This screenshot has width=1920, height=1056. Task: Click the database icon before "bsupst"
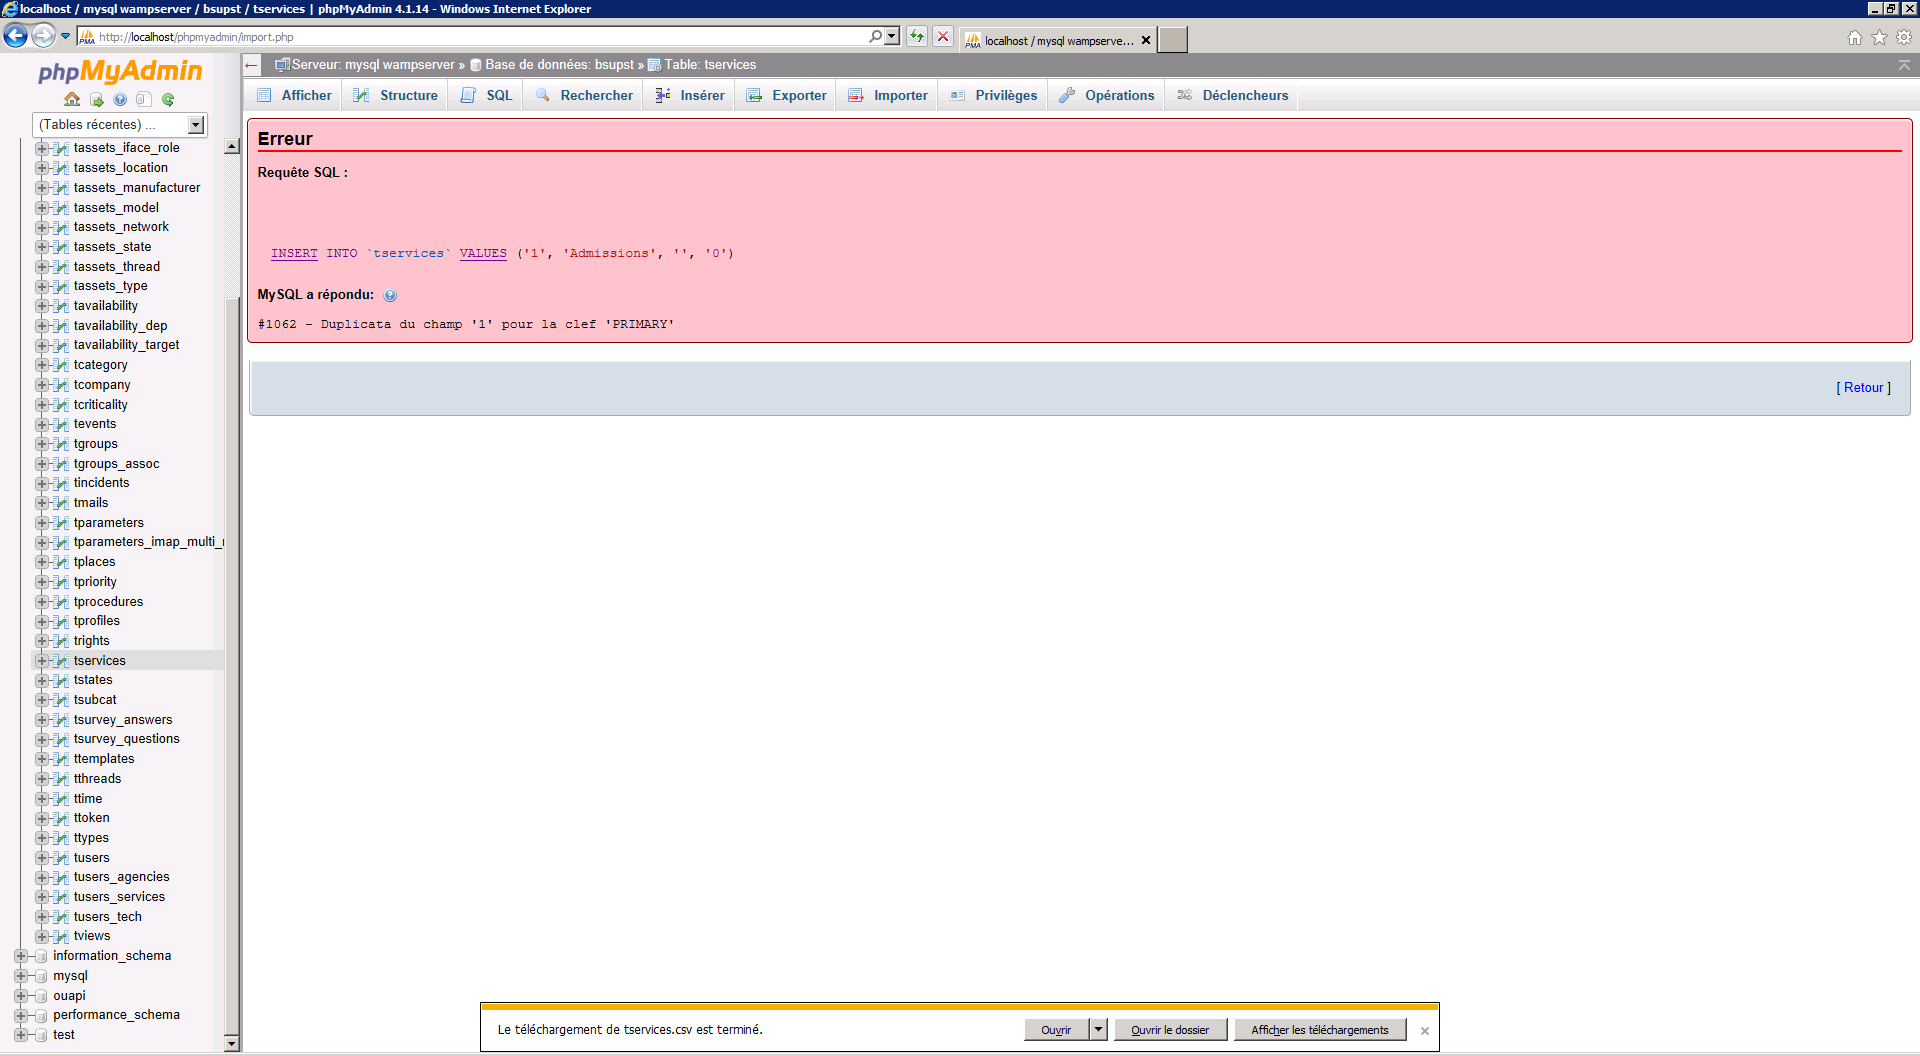coord(477,64)
